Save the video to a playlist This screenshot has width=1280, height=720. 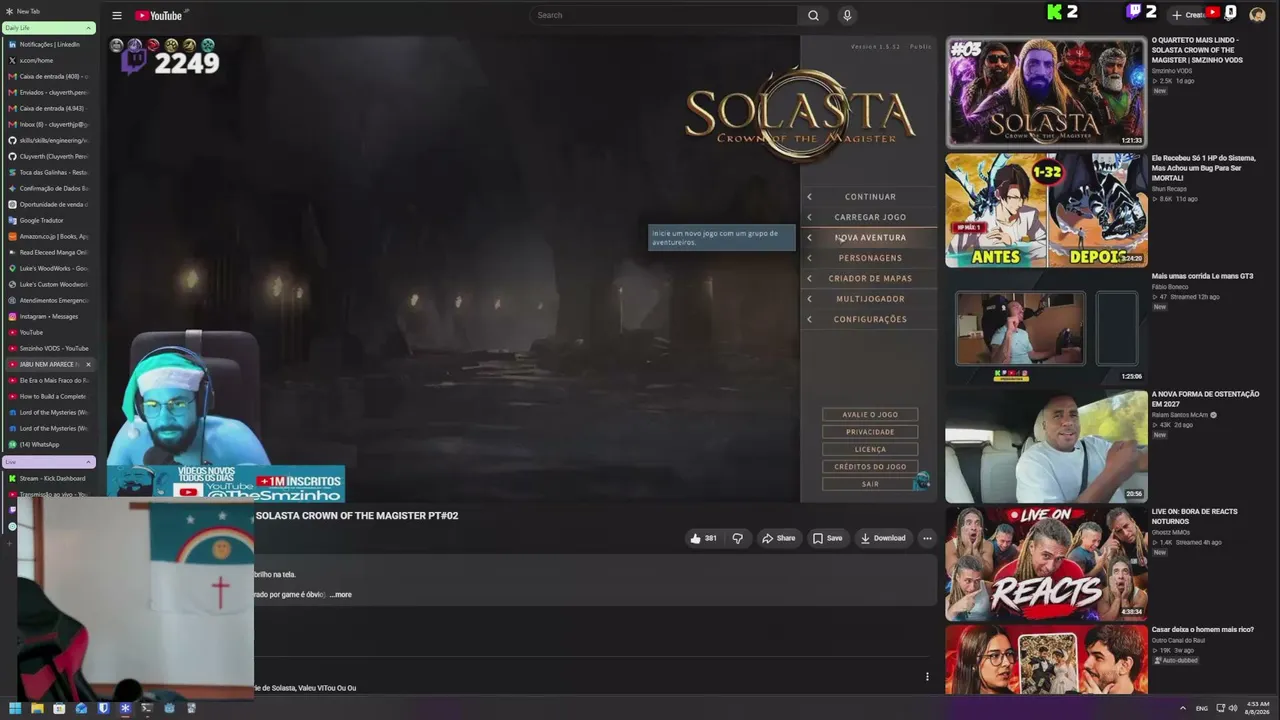click(827, 538)
